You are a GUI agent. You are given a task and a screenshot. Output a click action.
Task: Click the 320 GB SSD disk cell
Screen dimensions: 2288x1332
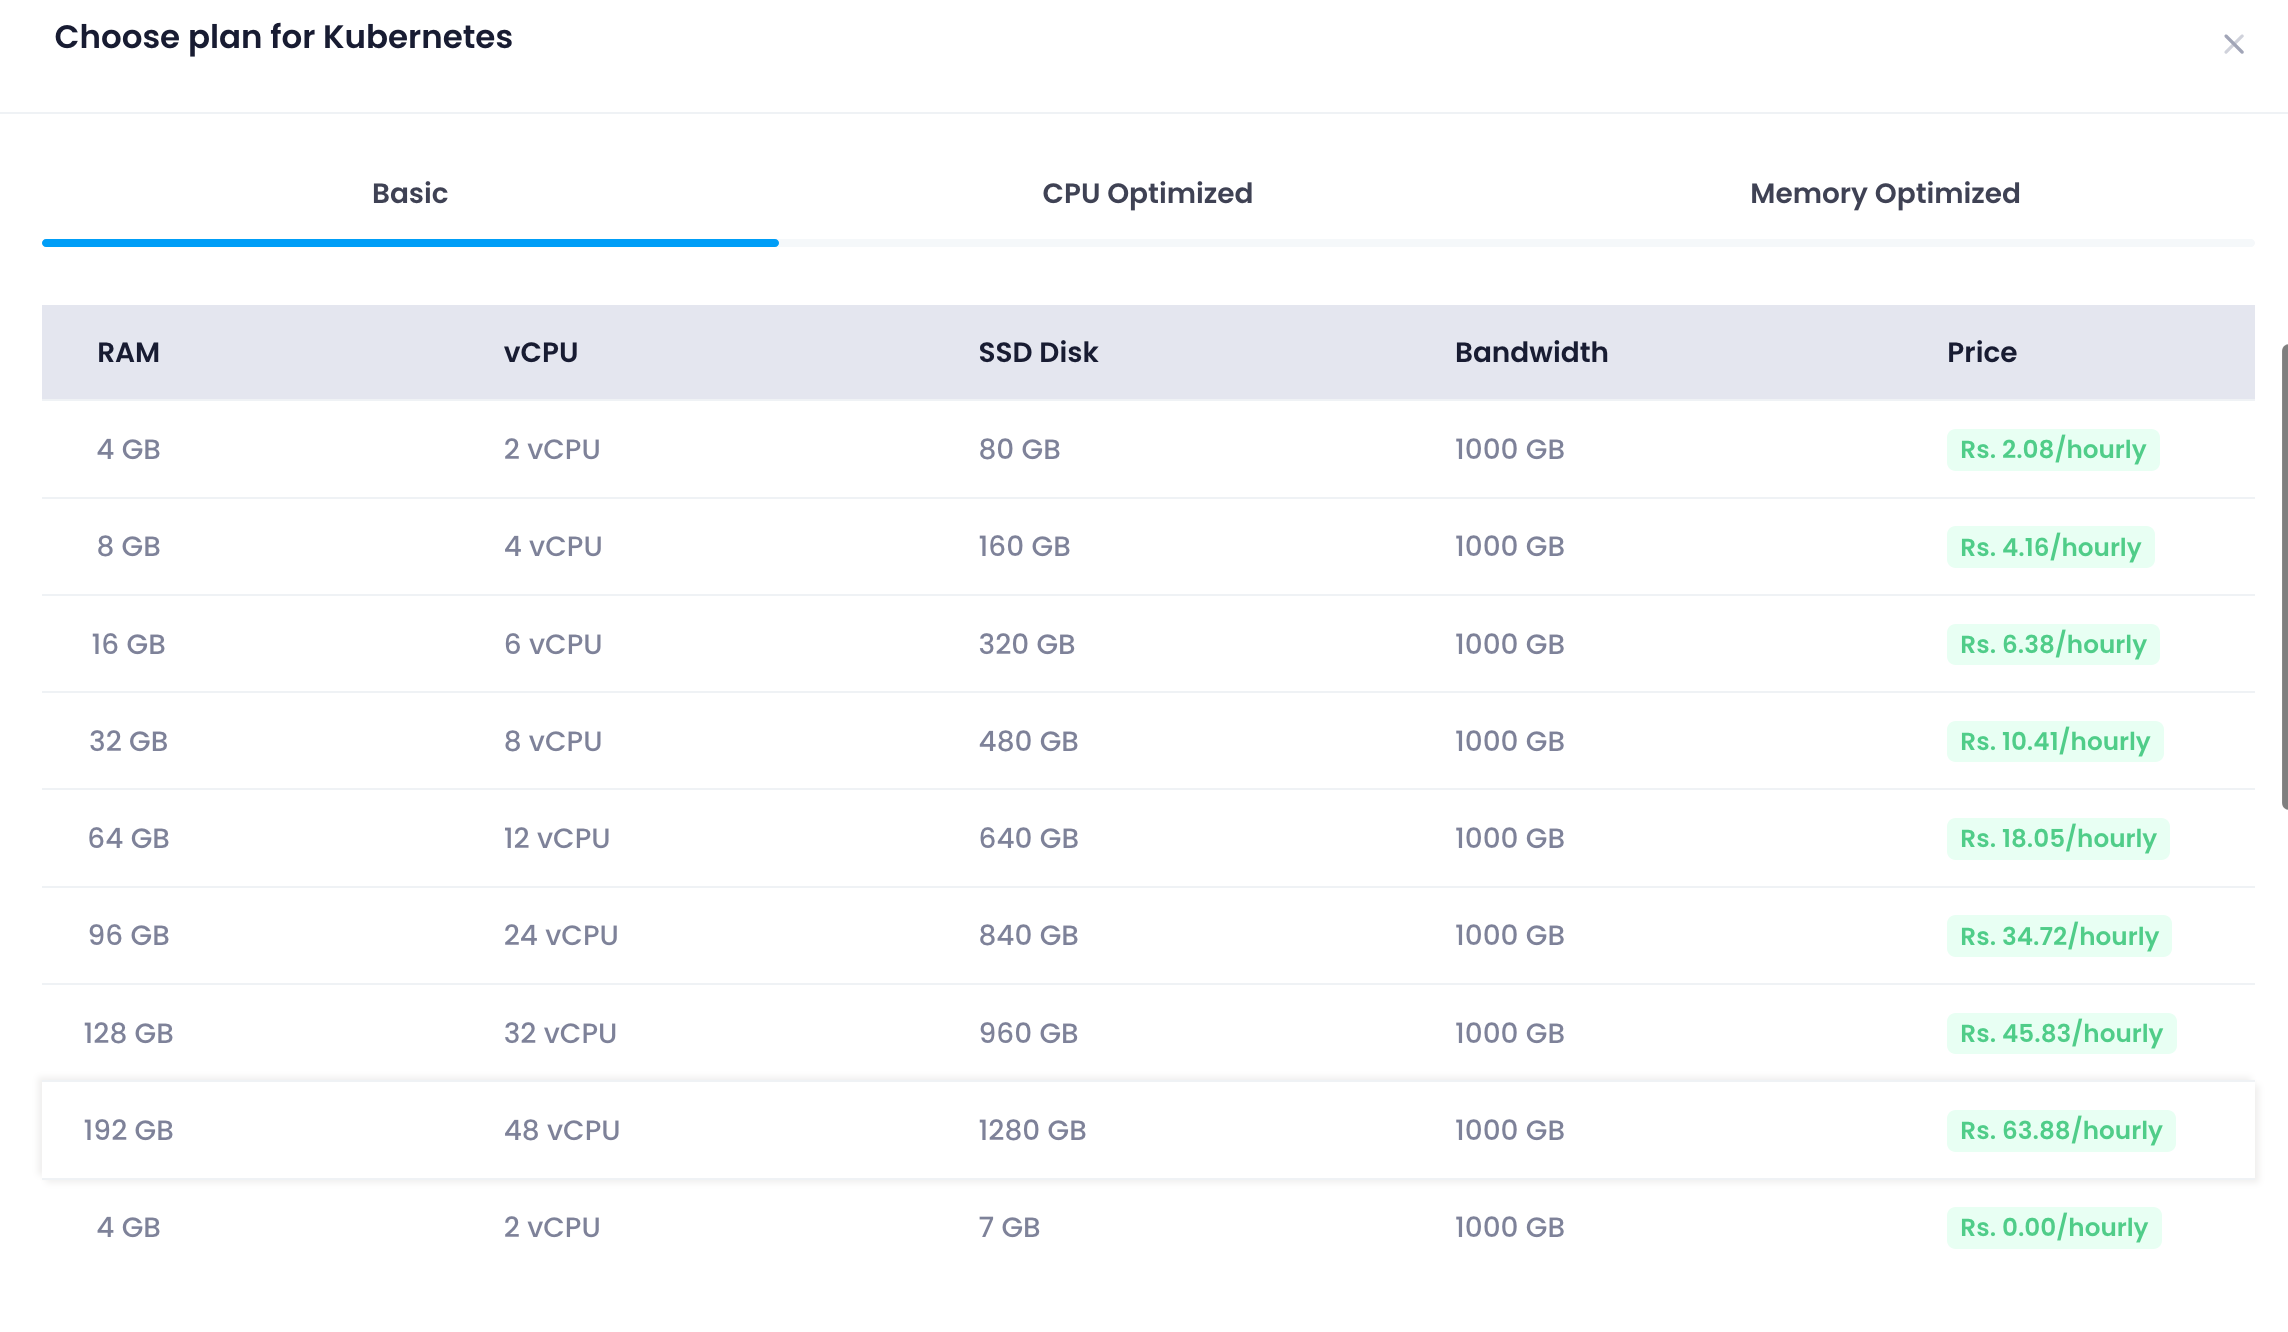(x=1027, y=644)
